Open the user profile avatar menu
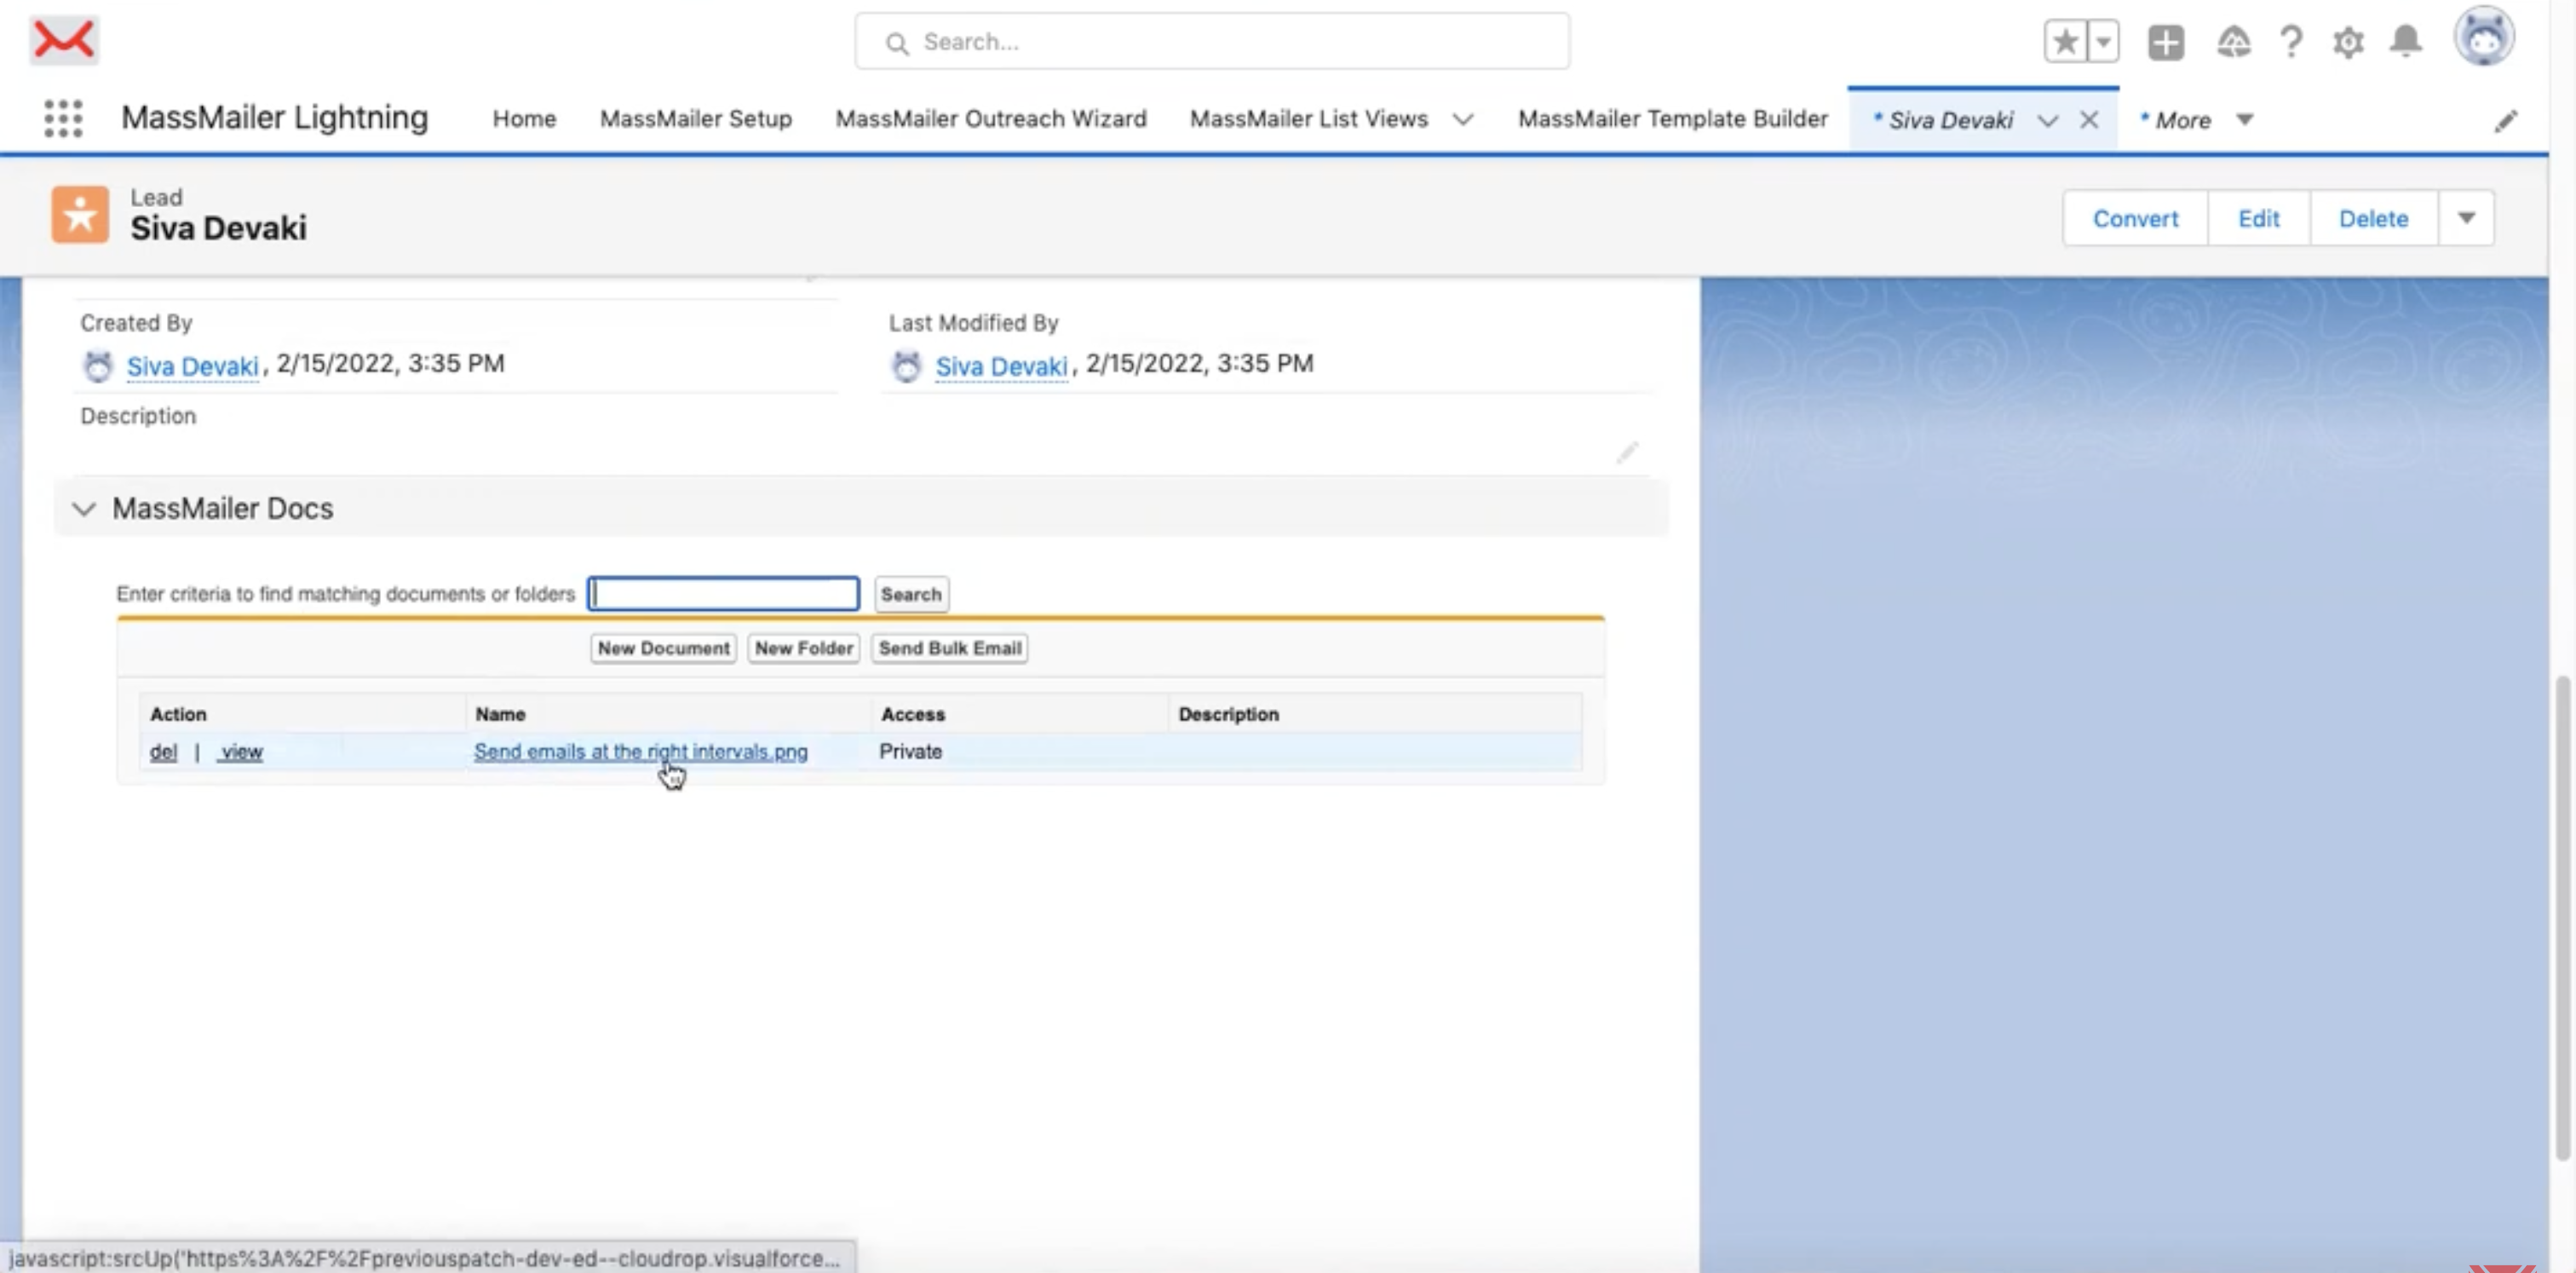2576x1273 pixels. coord(2483,37)
